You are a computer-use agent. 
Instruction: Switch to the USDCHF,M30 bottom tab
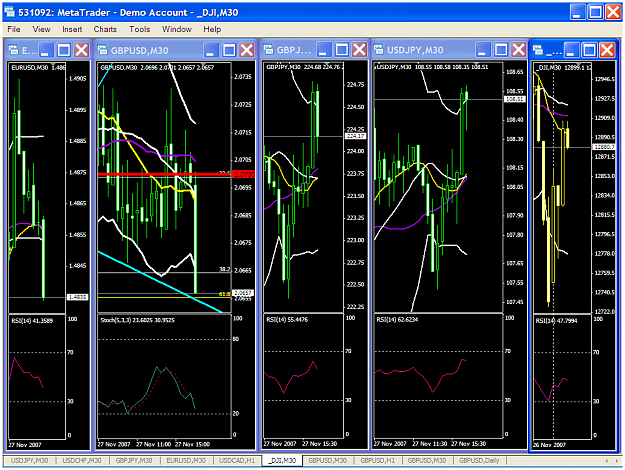pyautogui.click(x=82, y=460)
